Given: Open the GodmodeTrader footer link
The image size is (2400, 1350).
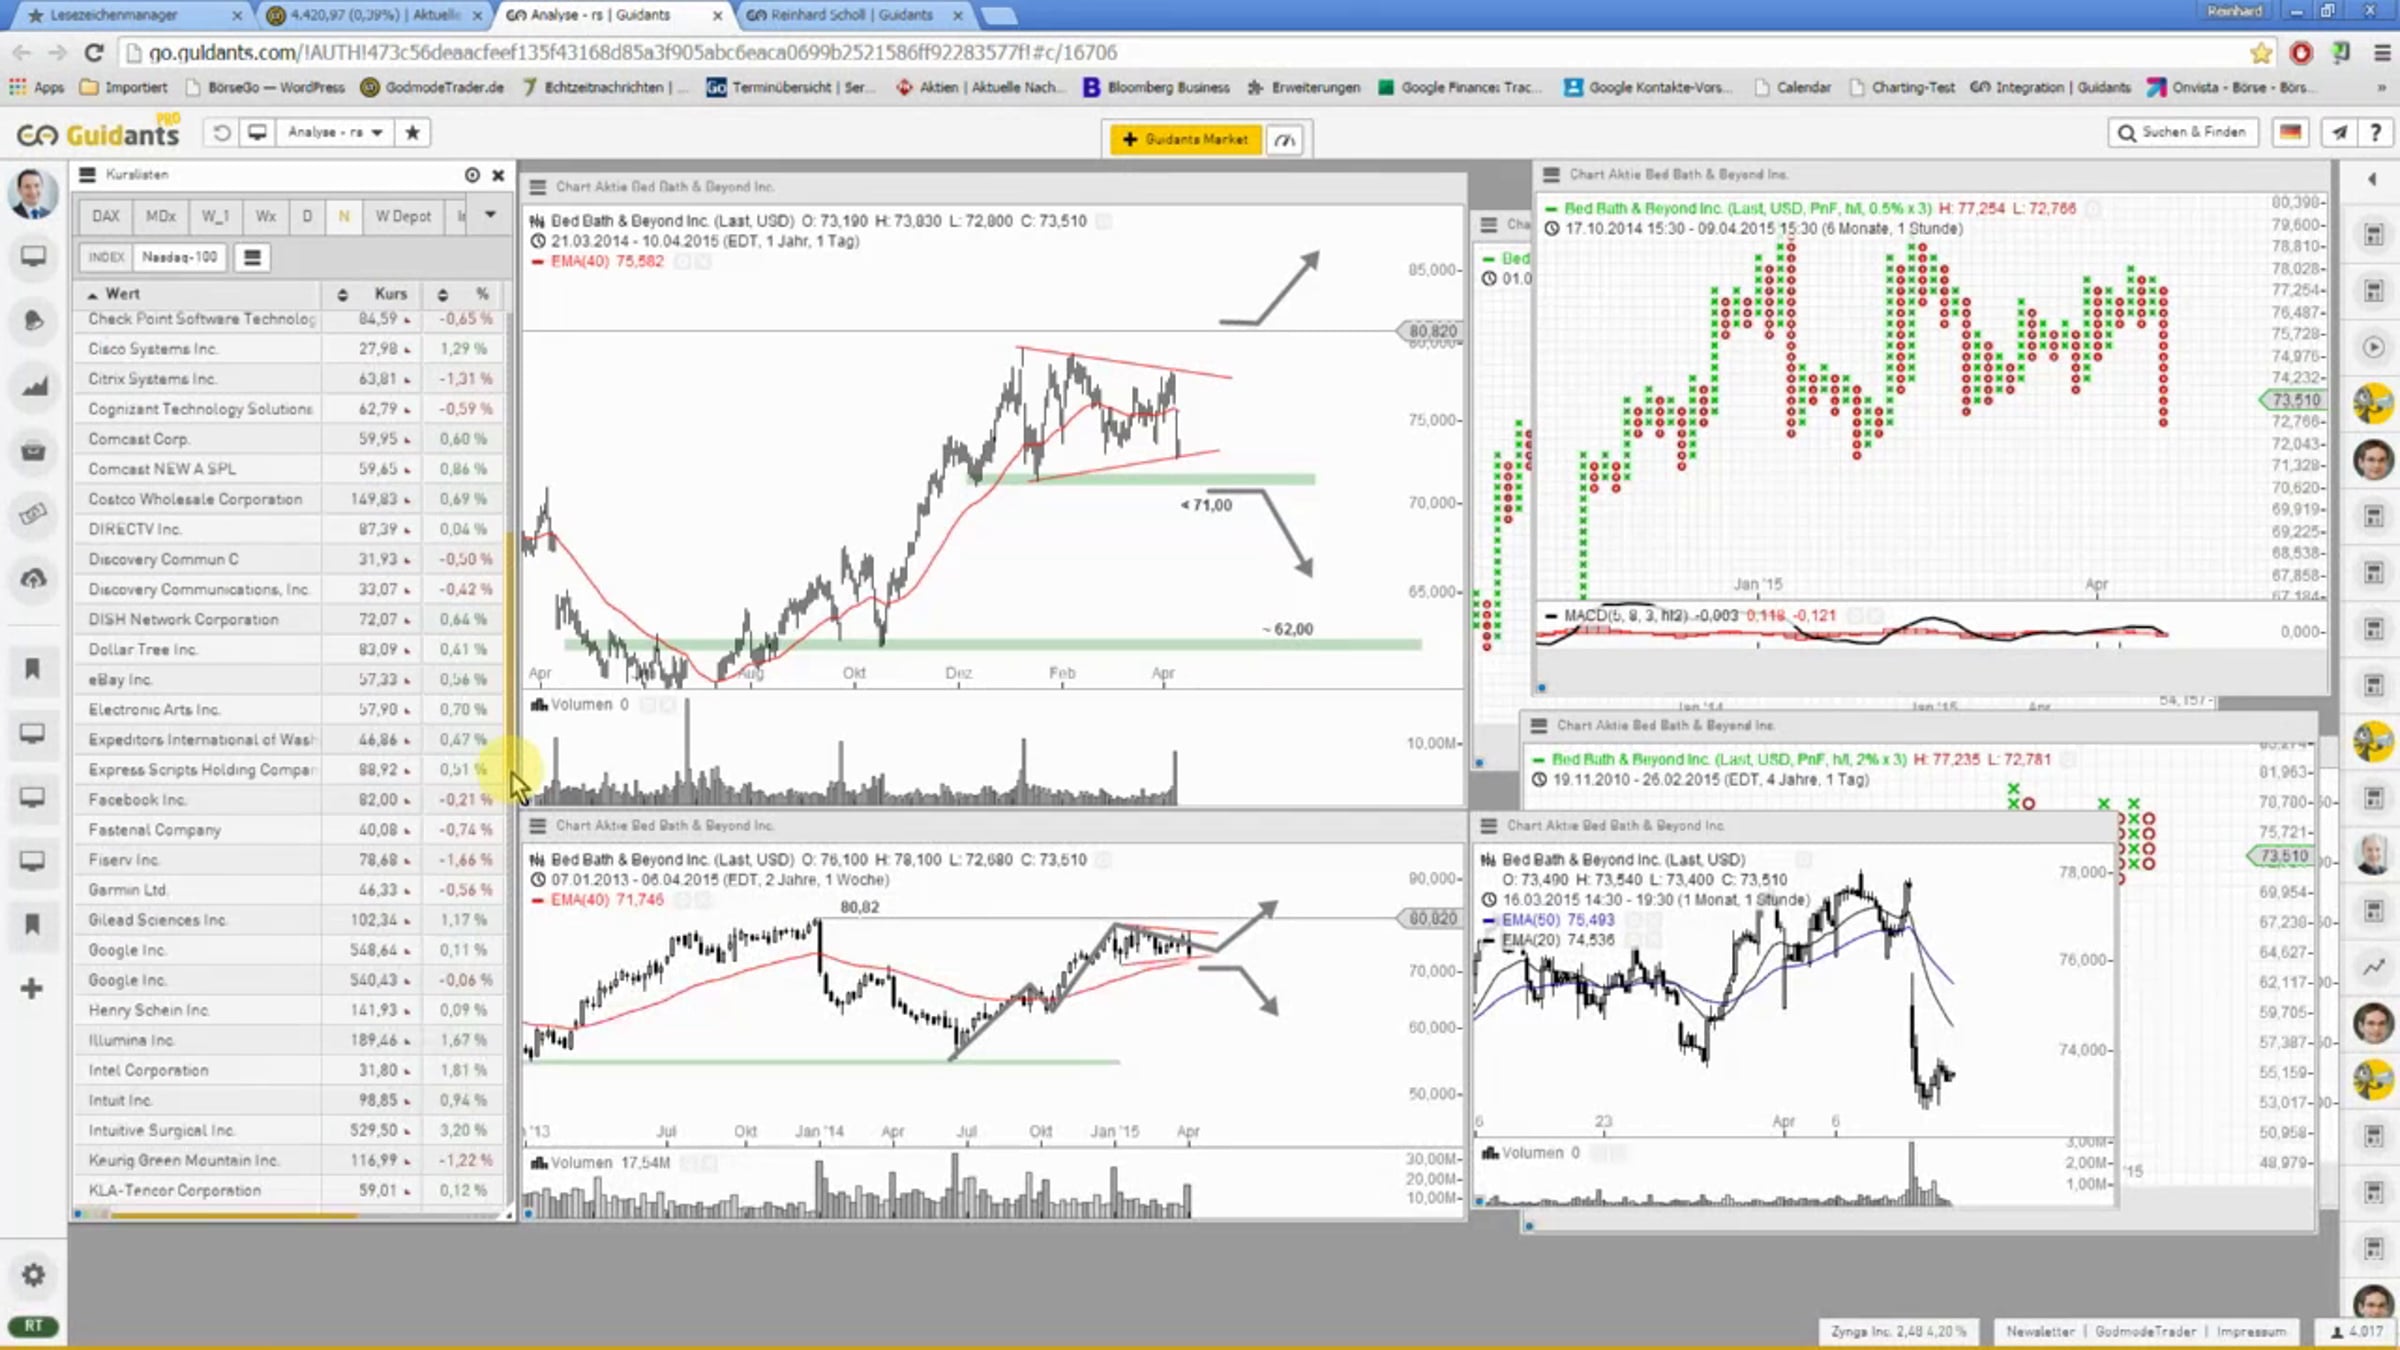Looking at the screenshot, I should (x=2146, y=1332).
